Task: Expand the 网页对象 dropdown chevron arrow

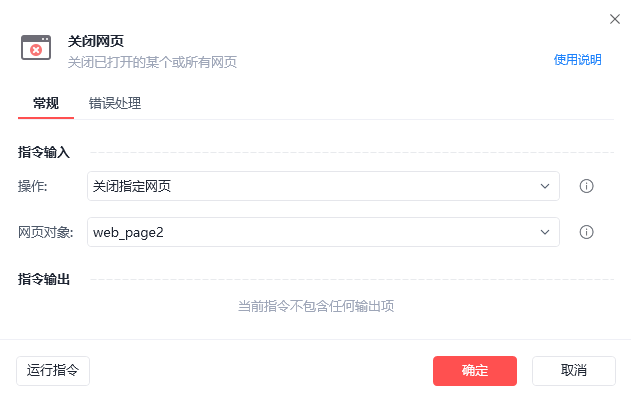Action: 544,232
